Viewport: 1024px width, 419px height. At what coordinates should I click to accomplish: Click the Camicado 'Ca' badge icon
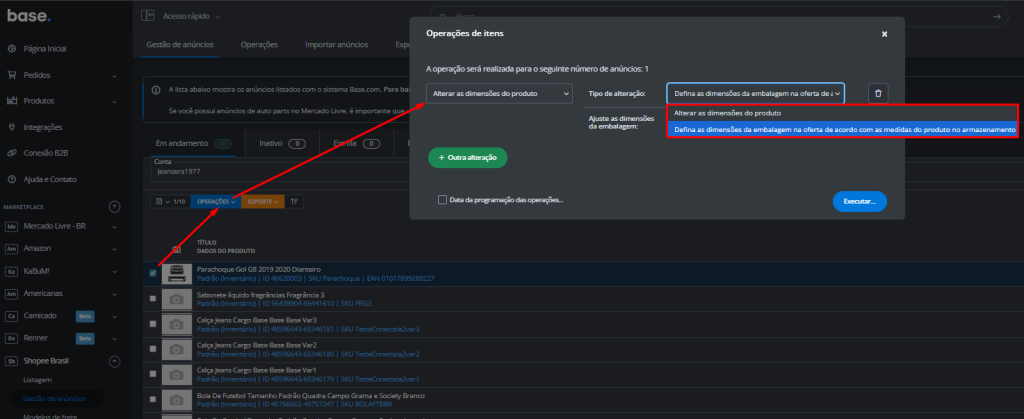11,317
